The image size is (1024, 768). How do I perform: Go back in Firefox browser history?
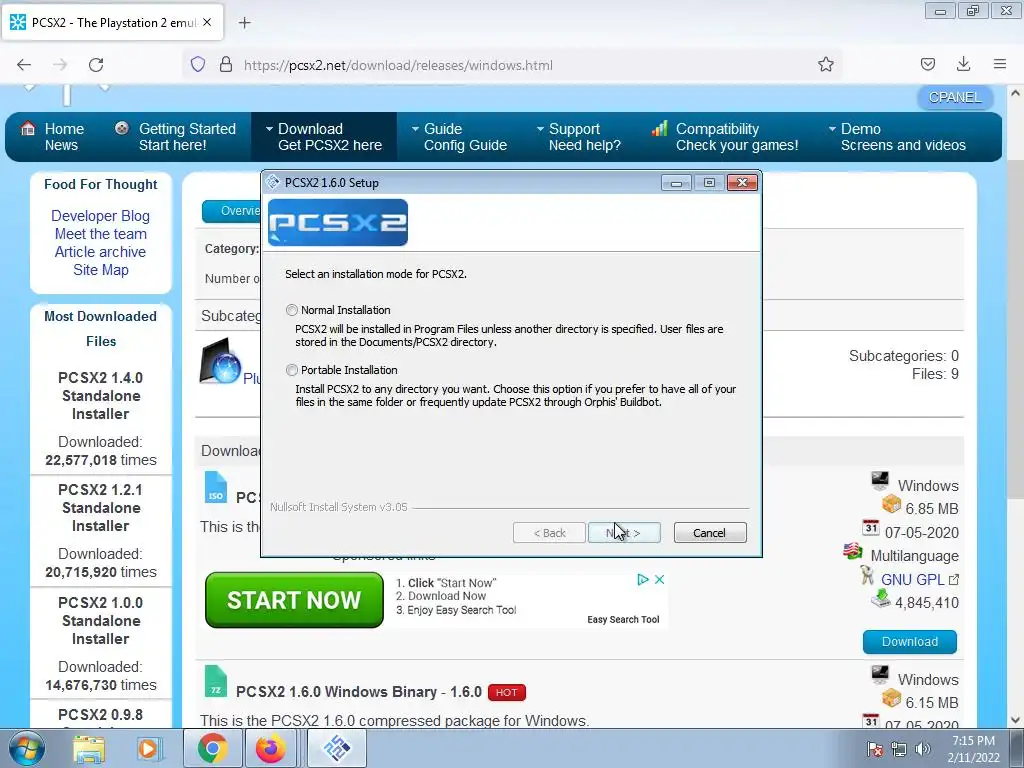point(24,65)
